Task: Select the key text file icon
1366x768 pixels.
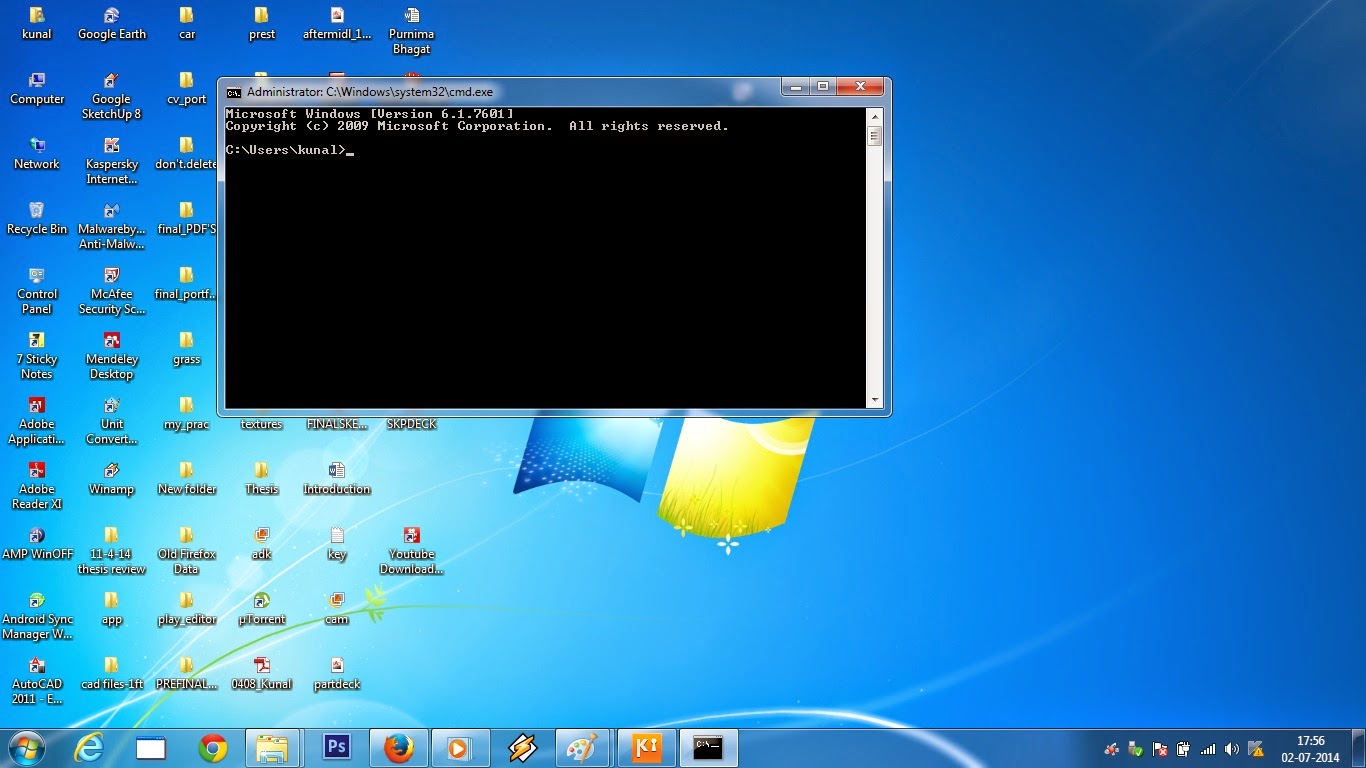Action: point(337,544)
